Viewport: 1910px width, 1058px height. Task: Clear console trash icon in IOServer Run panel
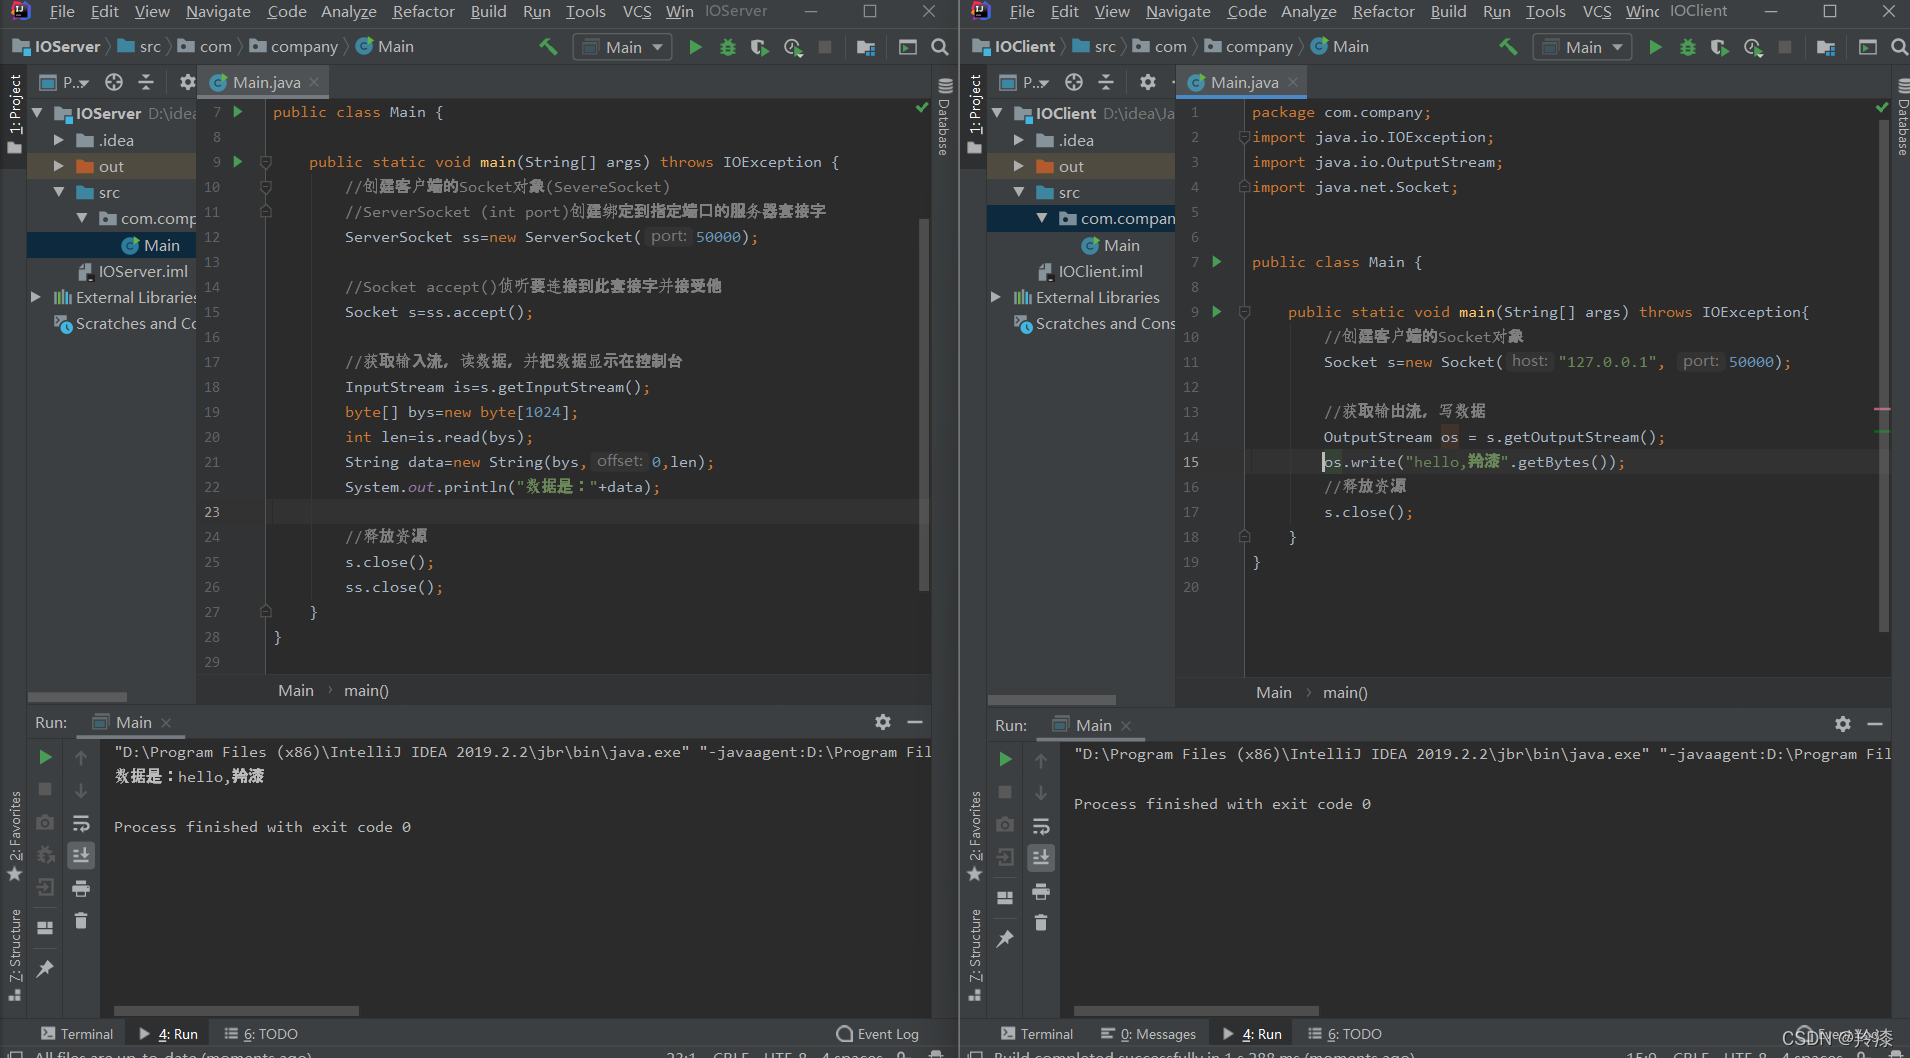81,920
